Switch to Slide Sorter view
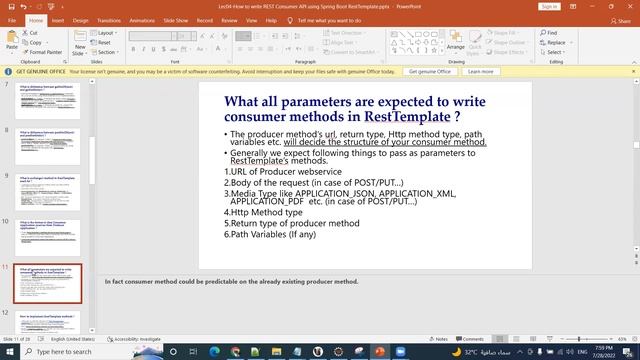 (x=516, y=339)
